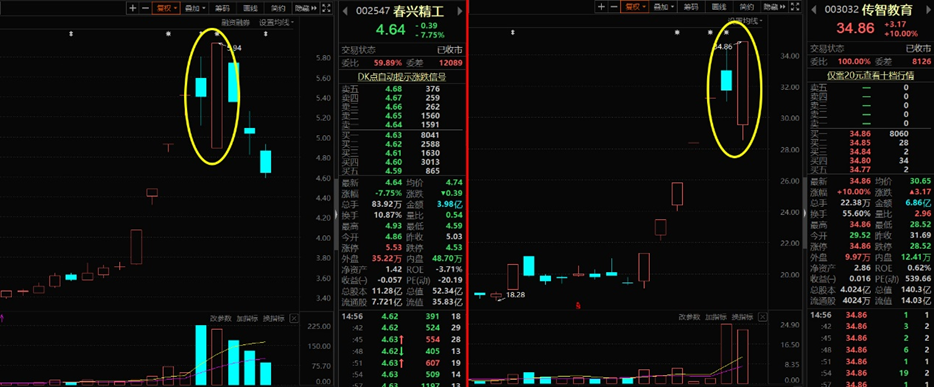This screenshot has width=934, height=387.
Task: Enter fullscreen for the 春兴精工 chart
Action: pos(326,8)
